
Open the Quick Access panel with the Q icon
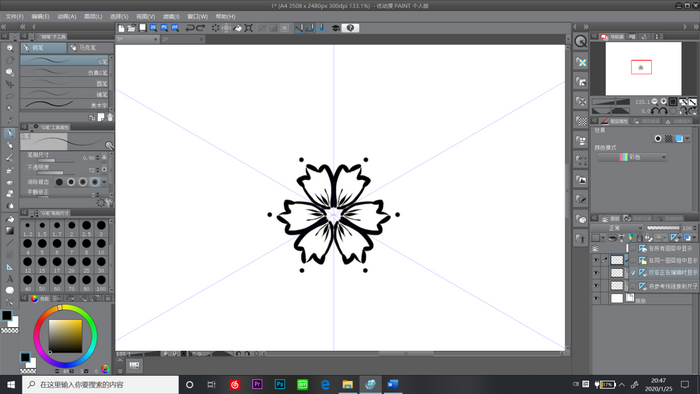[580, 41]
